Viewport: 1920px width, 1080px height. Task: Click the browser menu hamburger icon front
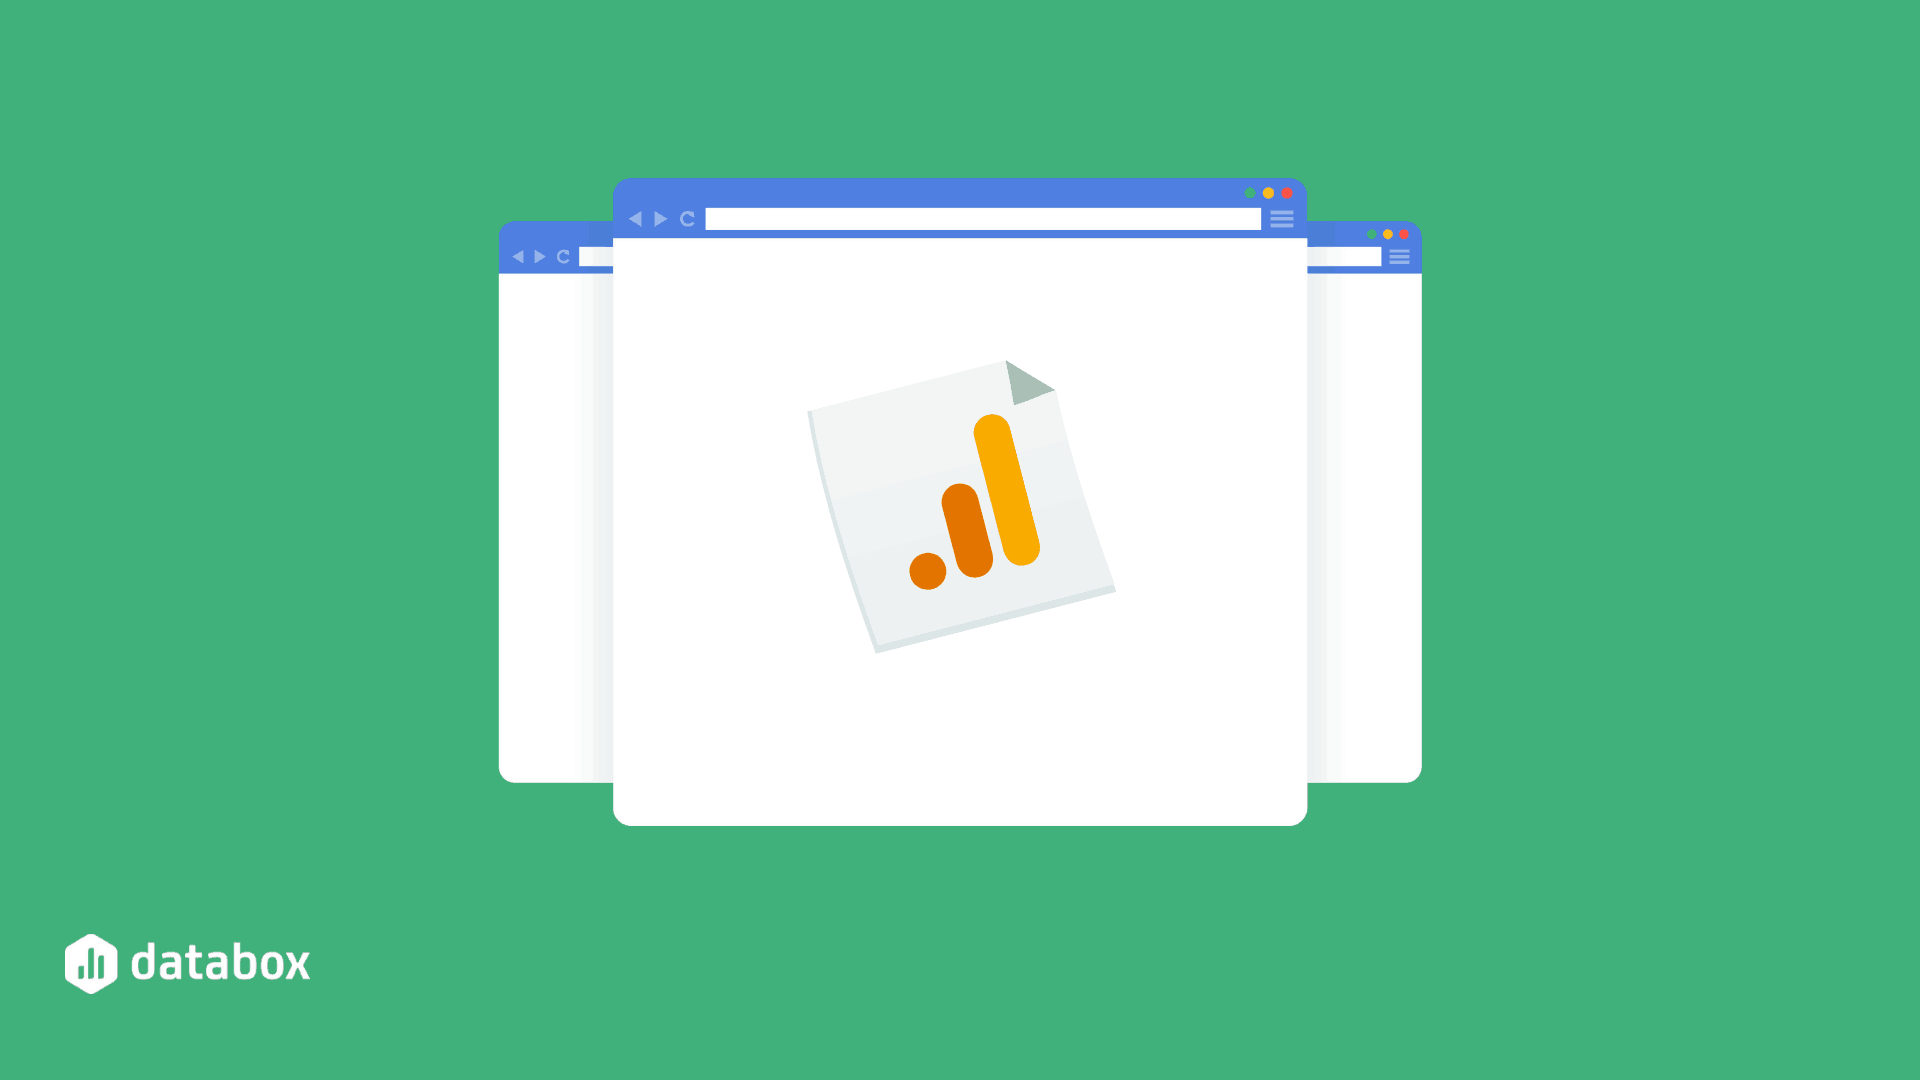click(1282, 219)
